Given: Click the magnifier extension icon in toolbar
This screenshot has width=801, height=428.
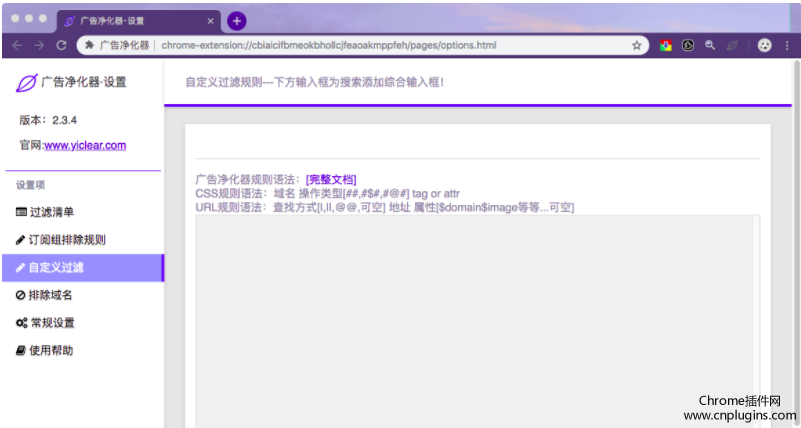Looking at the screenshot, I should [710, 45].
